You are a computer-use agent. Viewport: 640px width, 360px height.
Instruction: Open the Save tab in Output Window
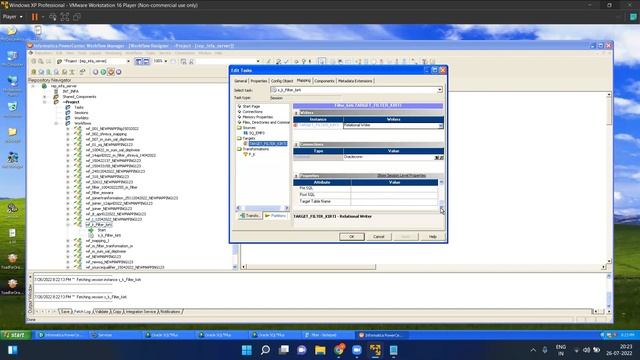click(x=65, y=311)
